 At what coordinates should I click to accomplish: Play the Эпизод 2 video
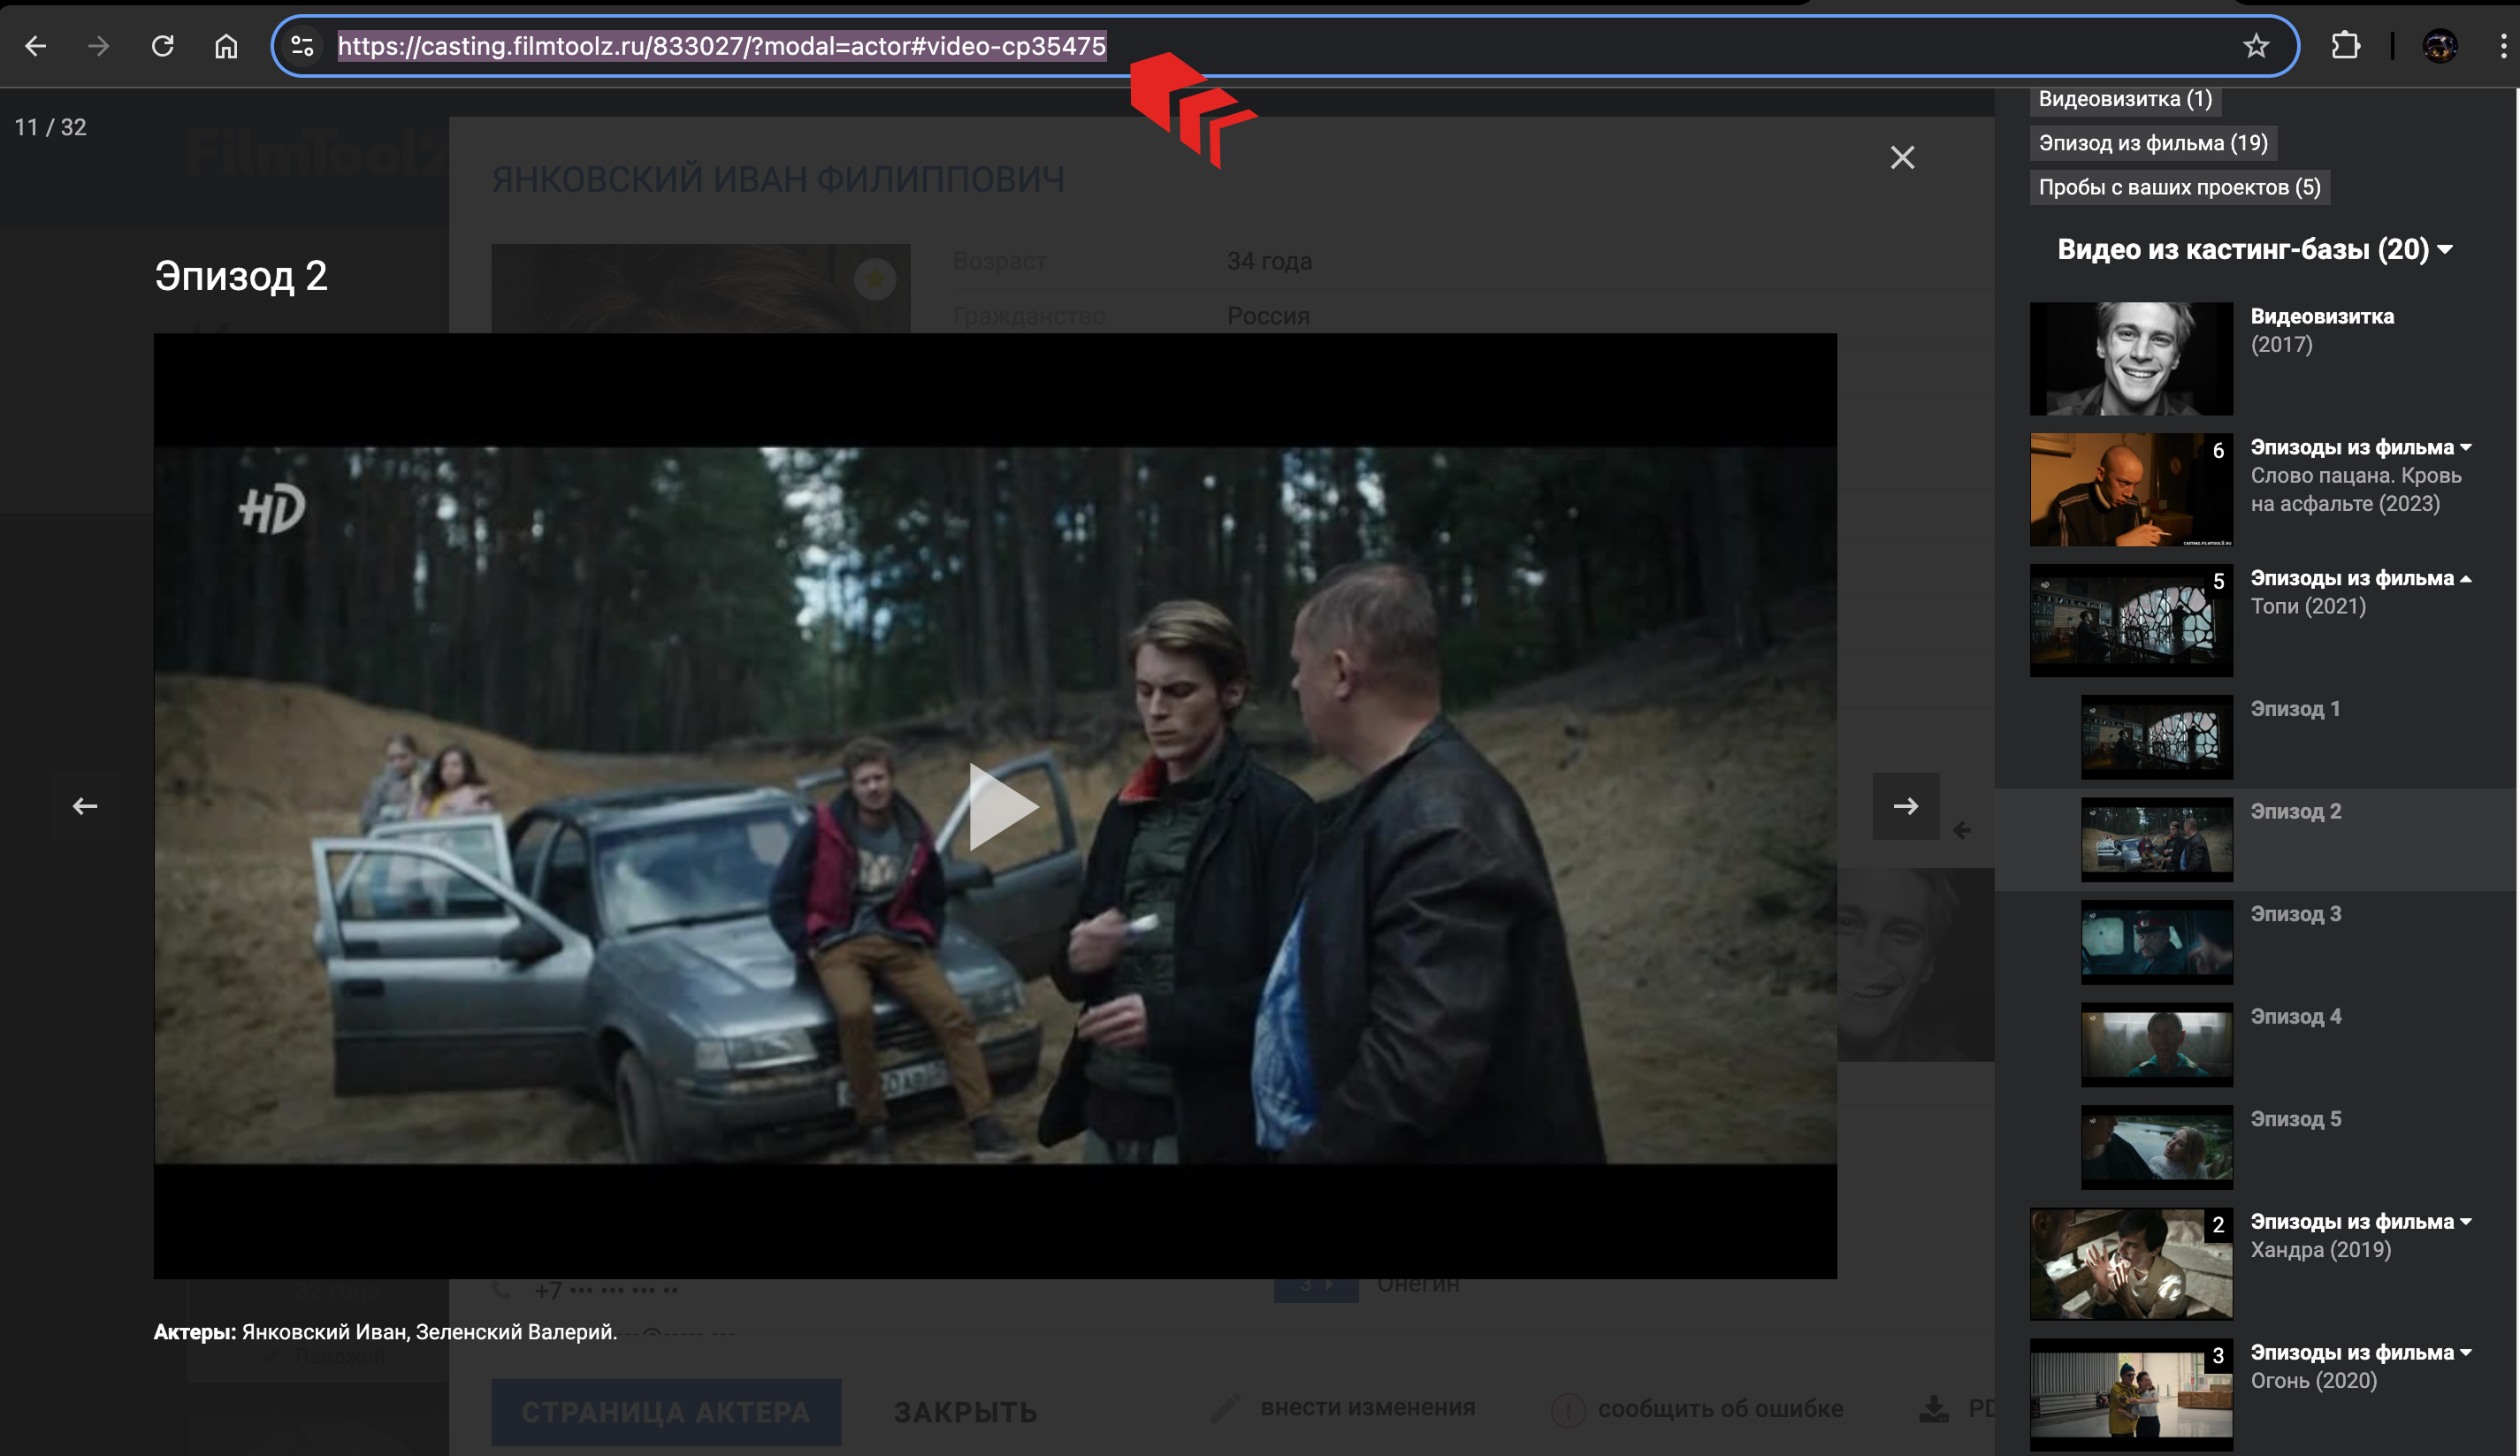click(1003, 806)
